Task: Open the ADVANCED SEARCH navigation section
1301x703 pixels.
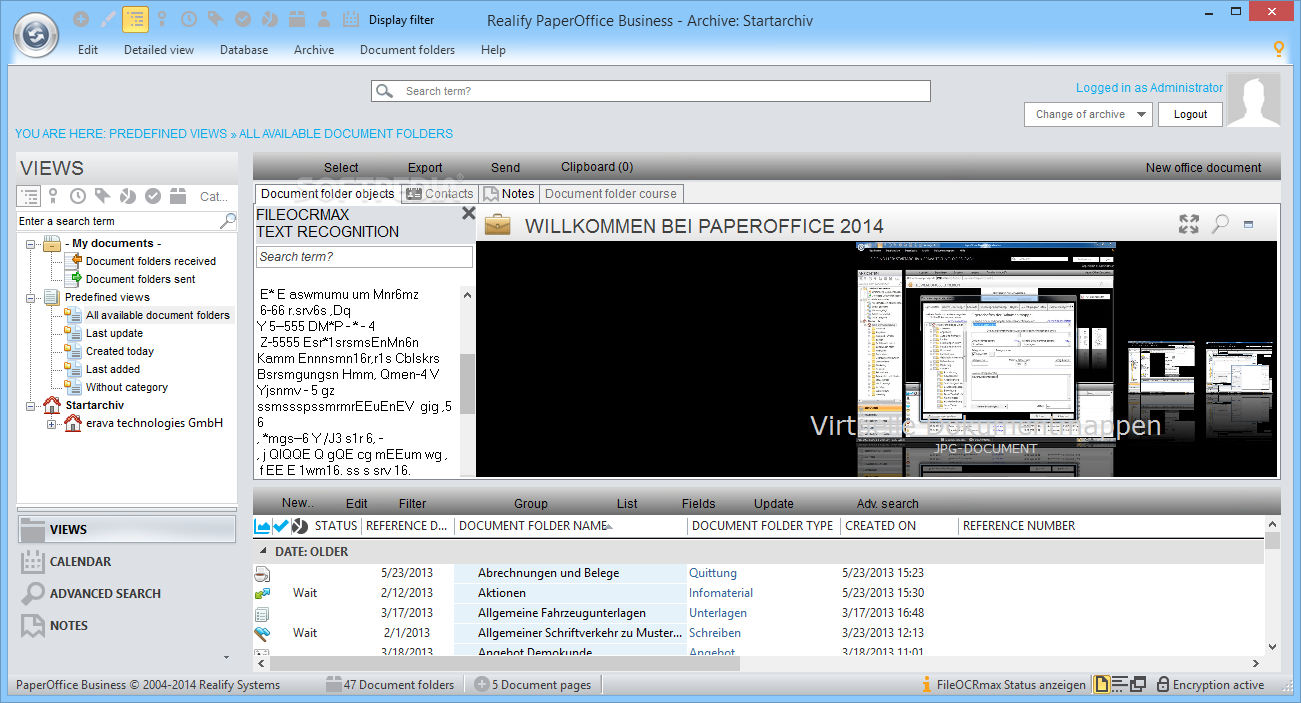Action: (127, 594)
